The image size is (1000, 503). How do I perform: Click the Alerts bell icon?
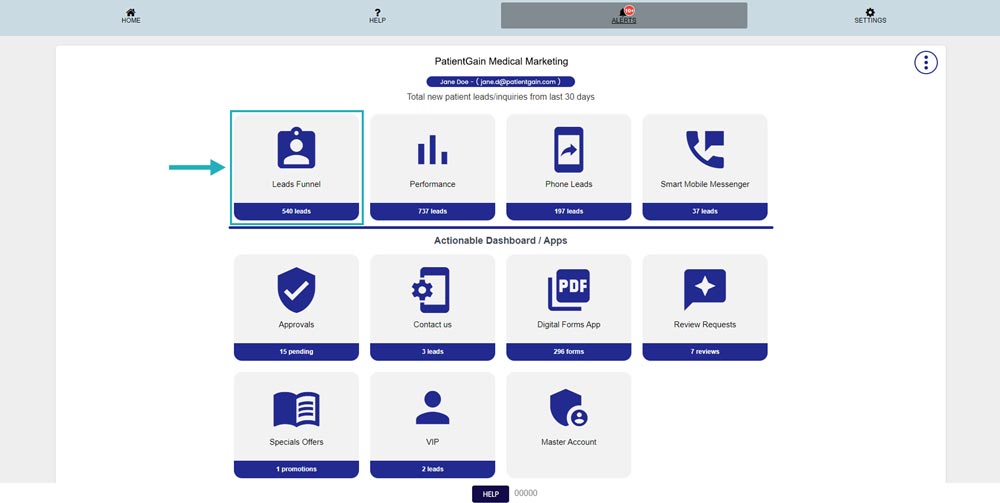tap(622, 12)
